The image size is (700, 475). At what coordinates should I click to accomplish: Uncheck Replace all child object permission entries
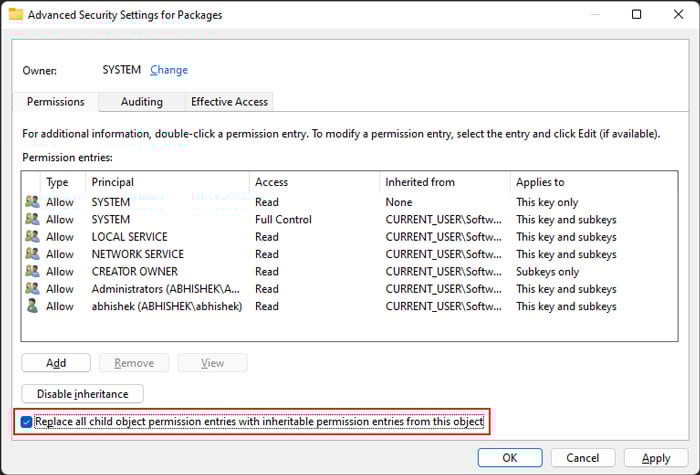(26, 422)
